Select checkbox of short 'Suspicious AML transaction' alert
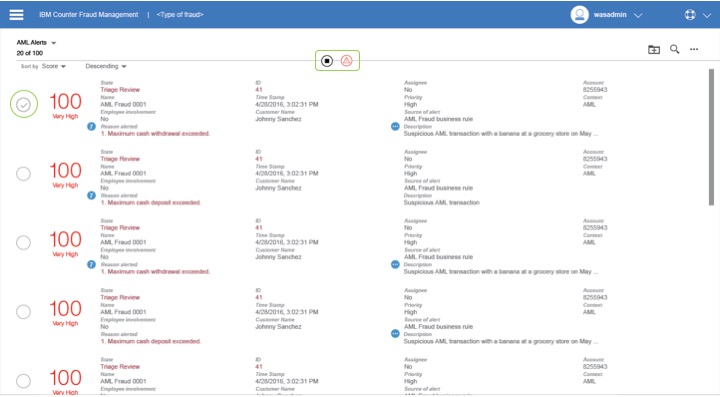Viewport: 720px width, 397px height. pyautogui.click(x=23, y=174)
